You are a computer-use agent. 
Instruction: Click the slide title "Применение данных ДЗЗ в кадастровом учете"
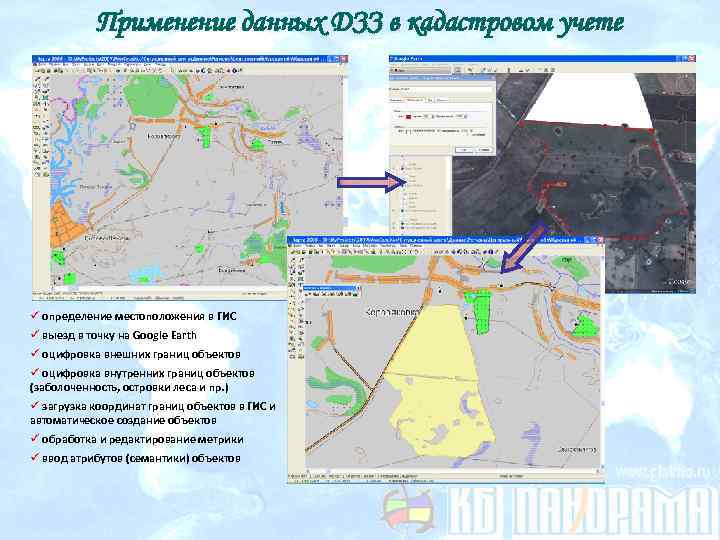click(360, 23)
